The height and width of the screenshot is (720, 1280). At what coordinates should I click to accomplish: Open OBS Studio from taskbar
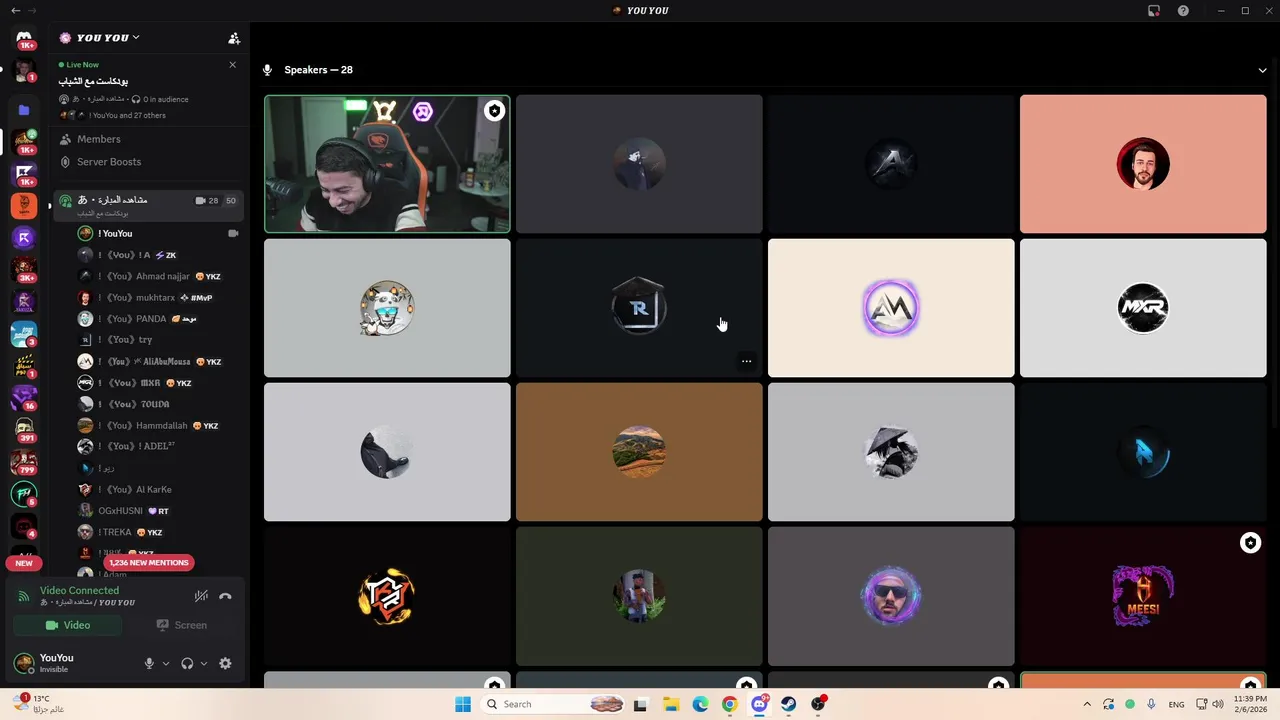click(x=818, y=704)
